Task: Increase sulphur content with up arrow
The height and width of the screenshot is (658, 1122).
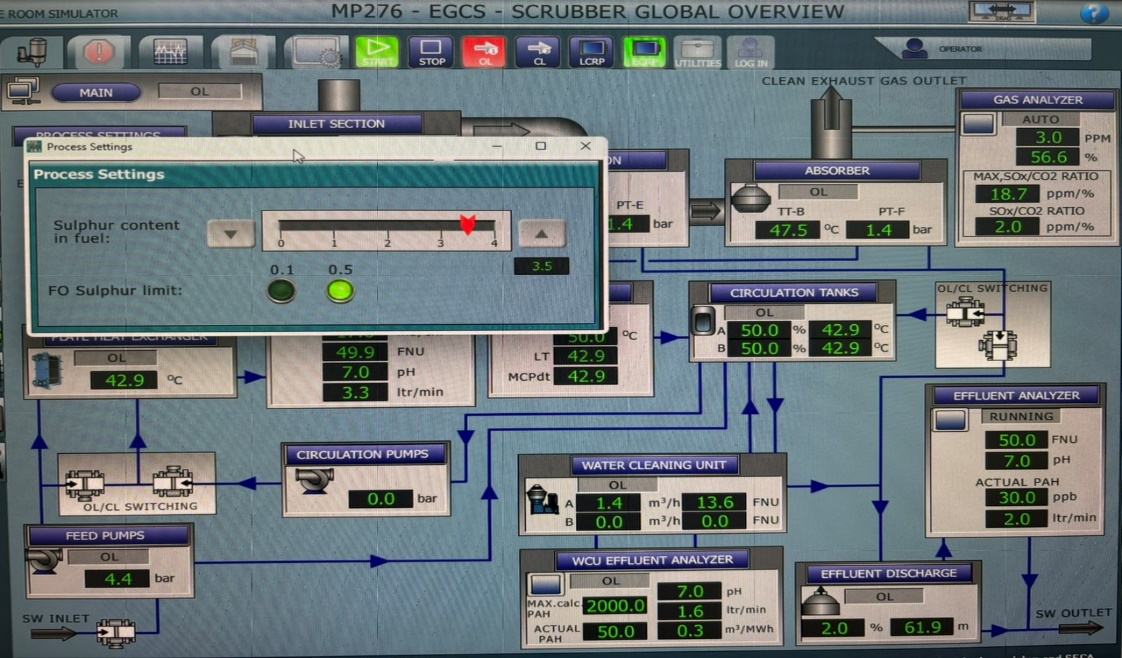Action: [x=541, y=233]
